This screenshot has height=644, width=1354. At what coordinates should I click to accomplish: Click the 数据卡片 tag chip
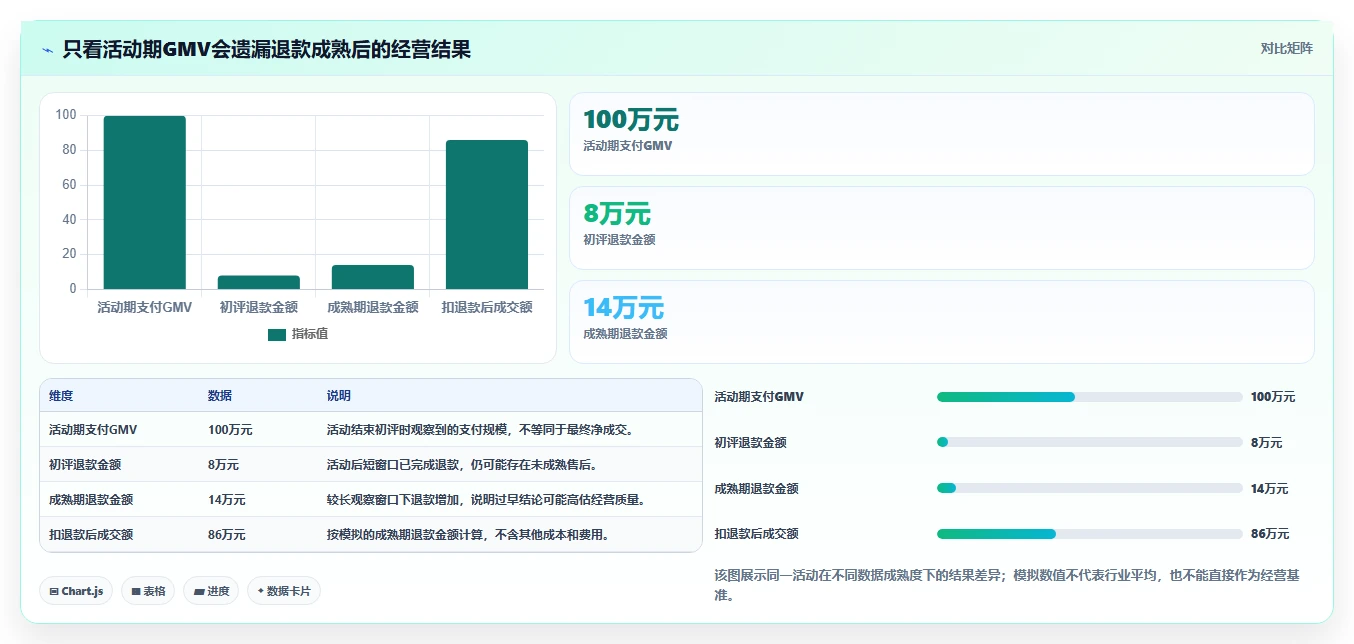[x=284, y=591]
